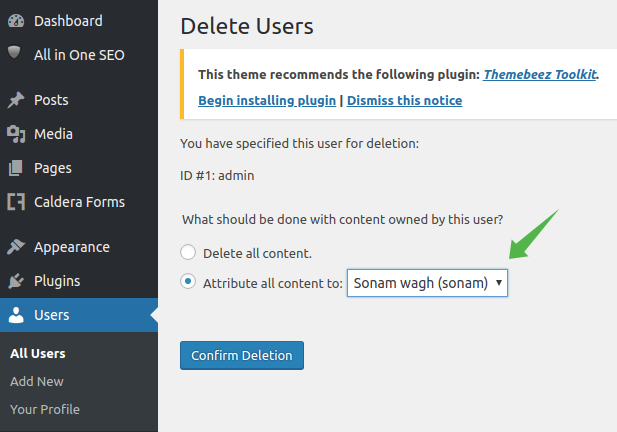Open the Appearance menu label
617x432 pixels.
coord(72,247)
